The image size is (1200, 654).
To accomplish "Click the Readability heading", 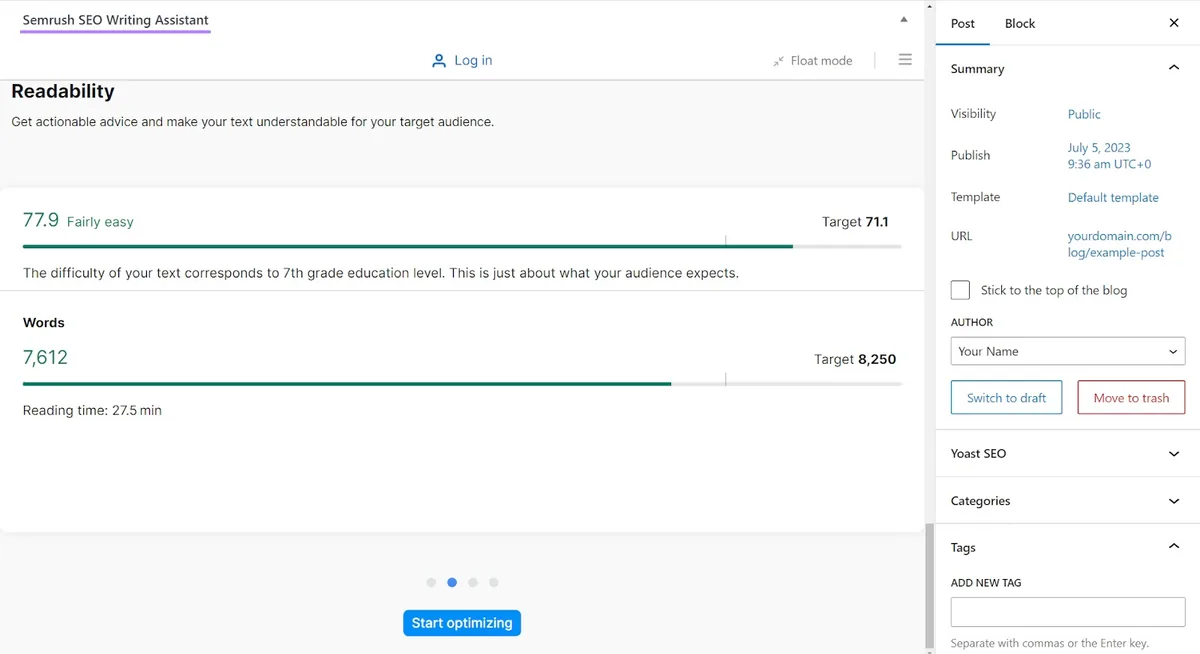I will coord(63,91).
